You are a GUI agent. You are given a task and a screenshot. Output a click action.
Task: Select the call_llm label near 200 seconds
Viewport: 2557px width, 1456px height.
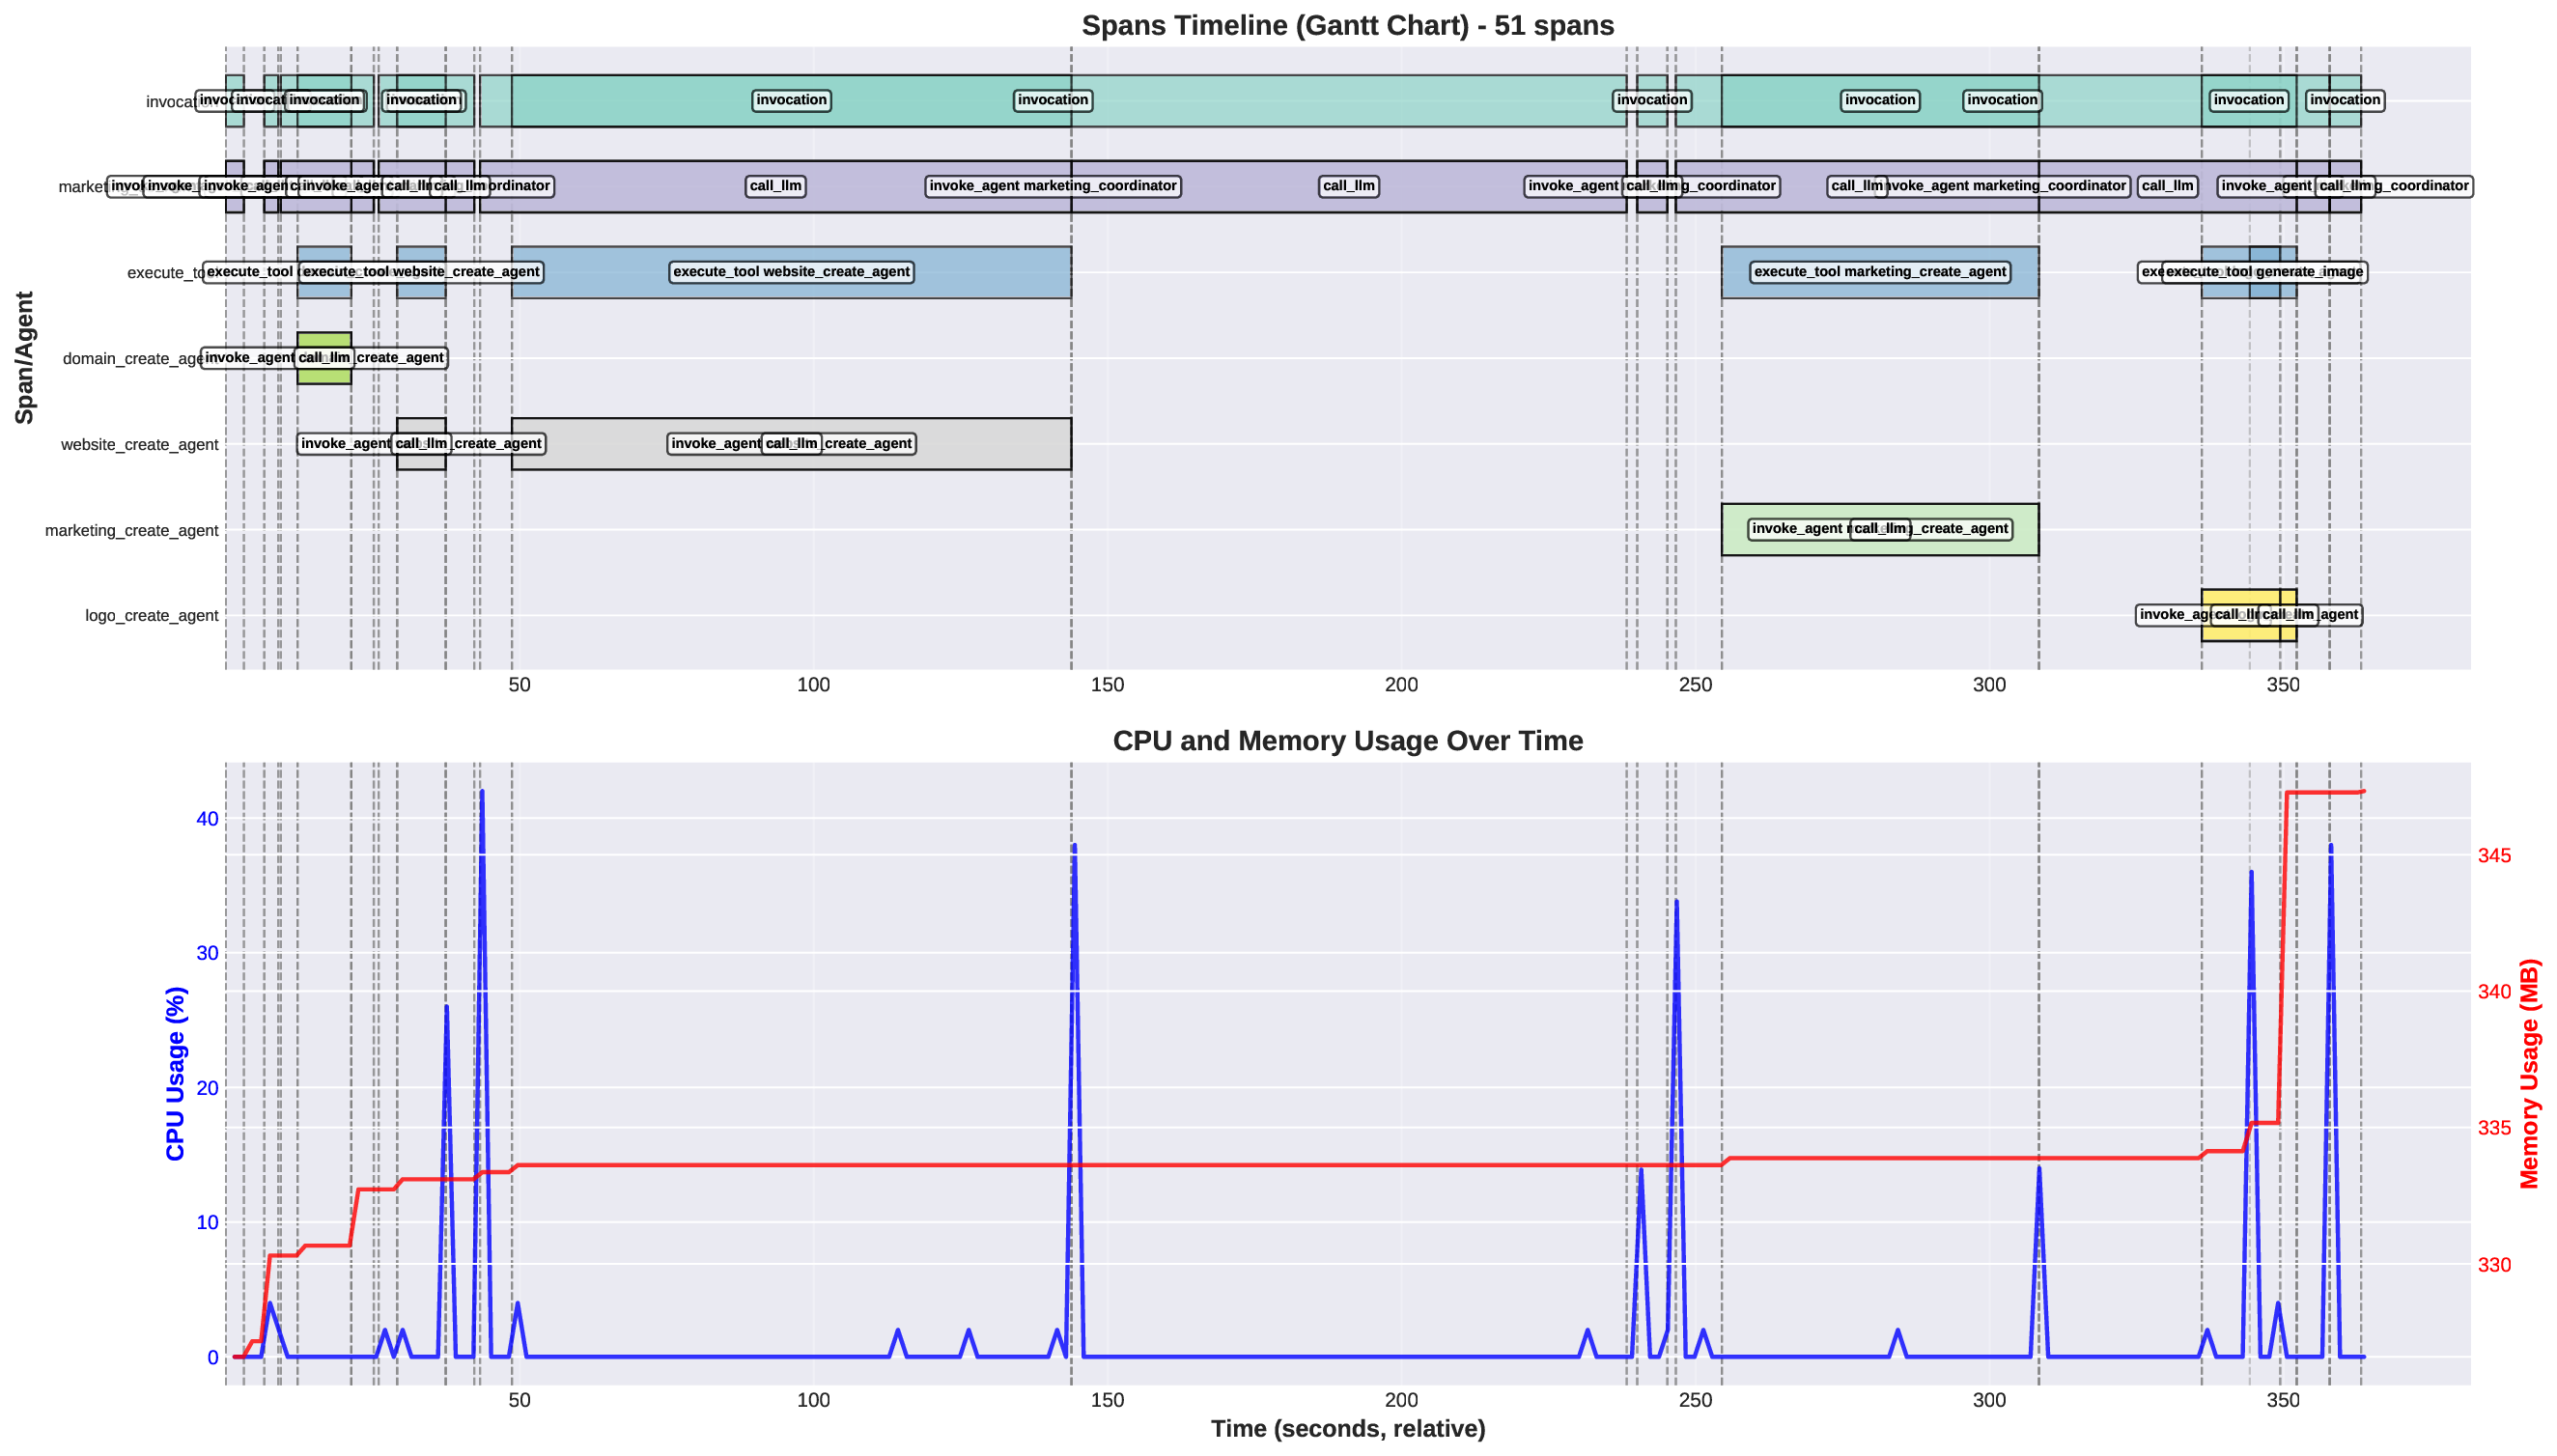(x=1351, y=186)
